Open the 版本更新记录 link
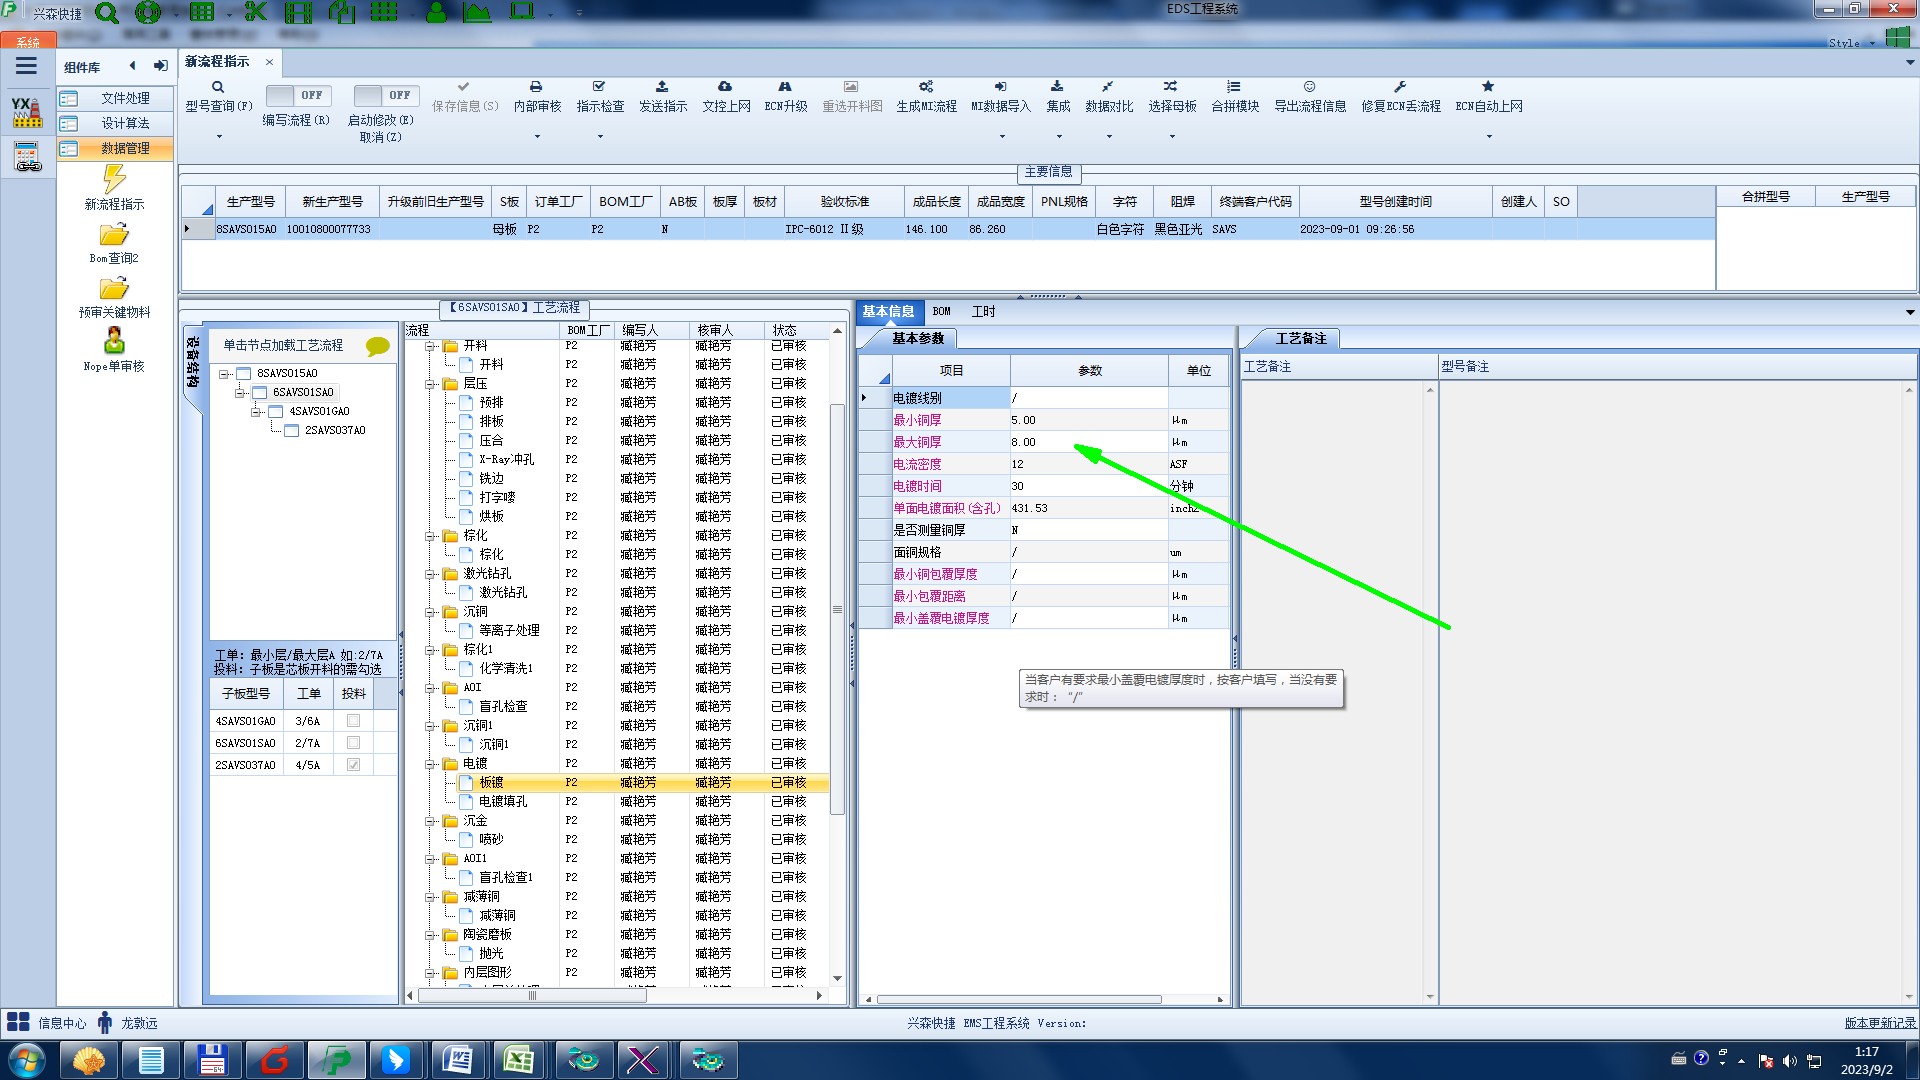 pyautogui.click(x=1879, y=1023)
